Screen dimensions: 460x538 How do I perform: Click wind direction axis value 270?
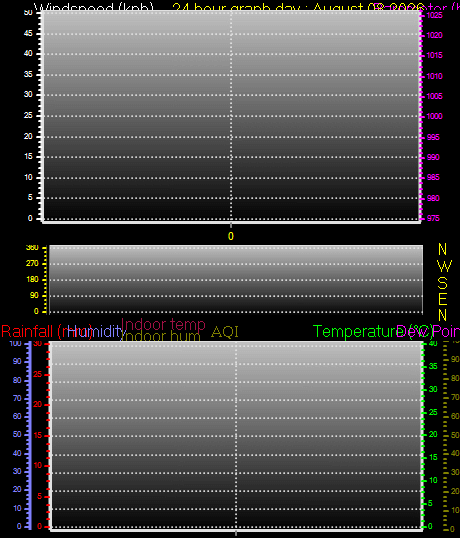(x=32, y=264)
